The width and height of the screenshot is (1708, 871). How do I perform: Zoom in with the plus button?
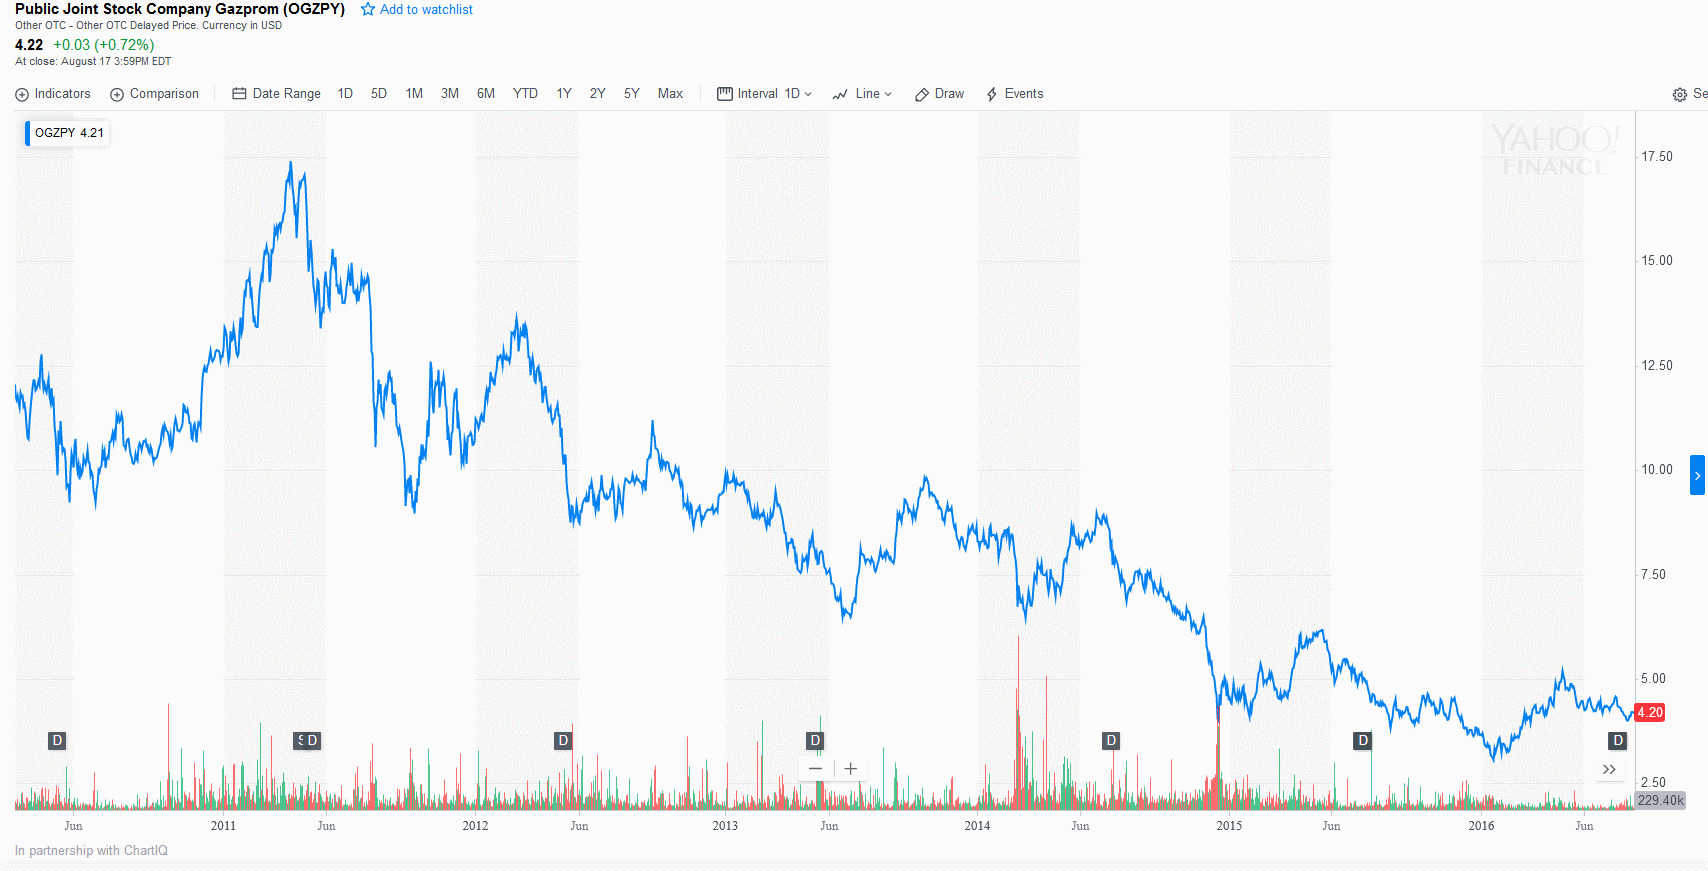pyautogui.click(x=850, y=769)
